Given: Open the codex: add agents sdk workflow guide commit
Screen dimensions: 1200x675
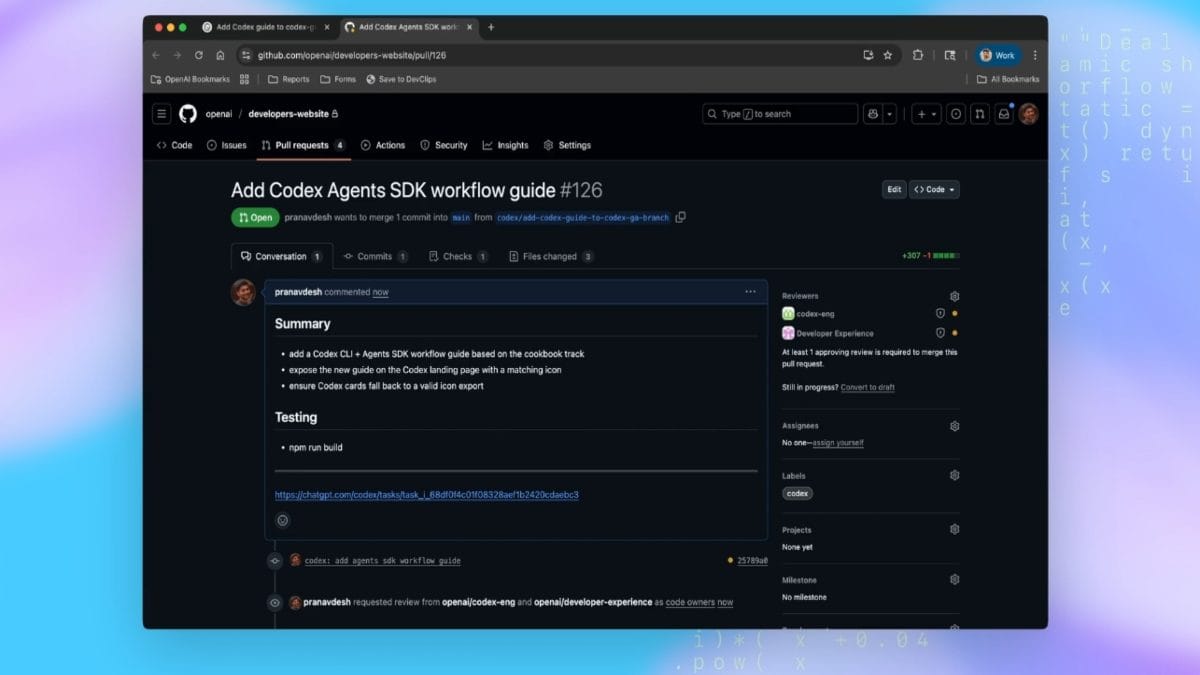Looking at the screenshot, I should (x=383, y=561).
